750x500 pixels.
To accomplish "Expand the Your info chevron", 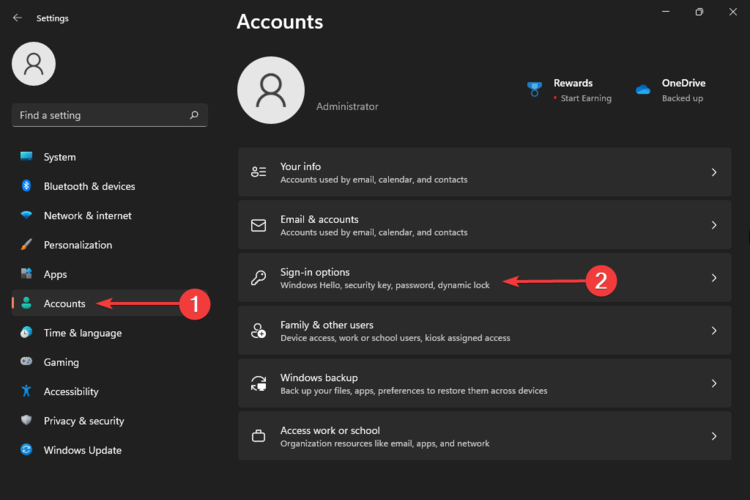I will (x=714, y=173).
